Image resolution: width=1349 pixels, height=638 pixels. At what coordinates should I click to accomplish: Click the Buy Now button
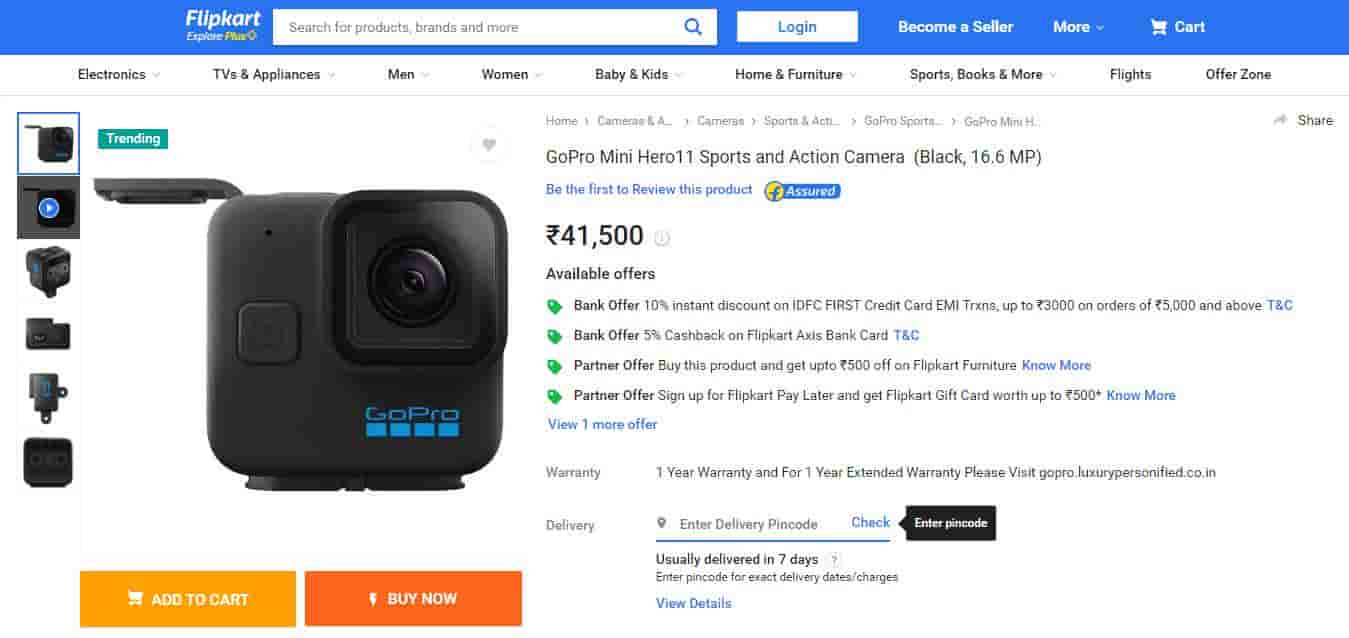pos(413,599)
